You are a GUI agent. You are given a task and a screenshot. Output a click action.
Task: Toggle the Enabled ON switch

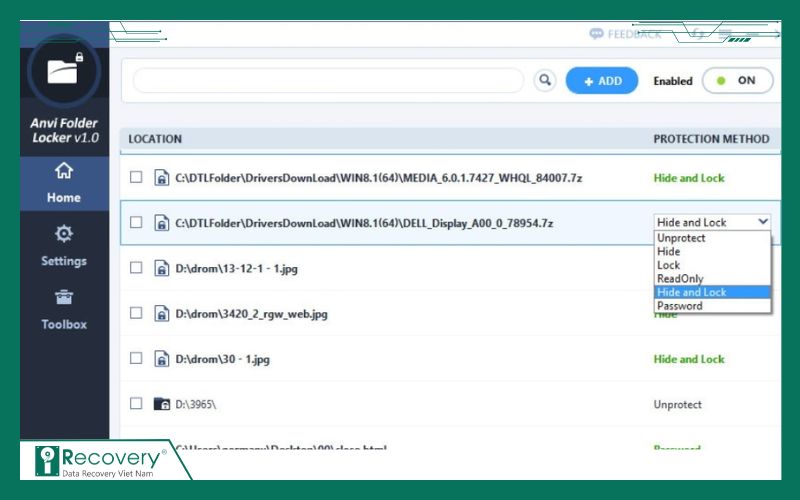tap(737, 81)
